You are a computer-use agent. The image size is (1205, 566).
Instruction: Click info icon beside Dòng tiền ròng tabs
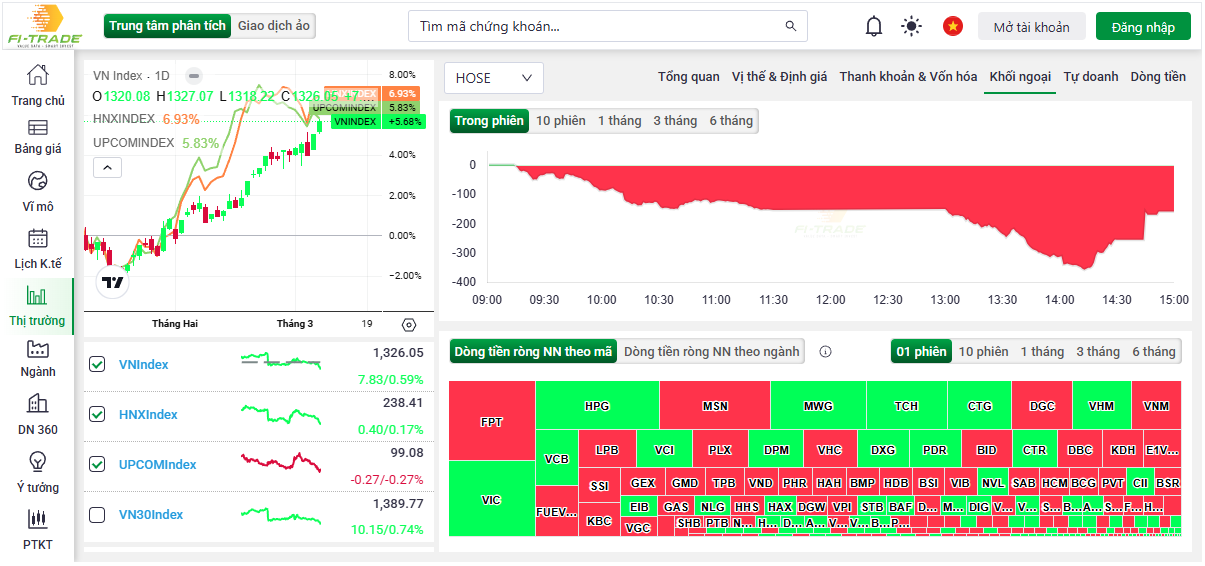coord(825,352)
